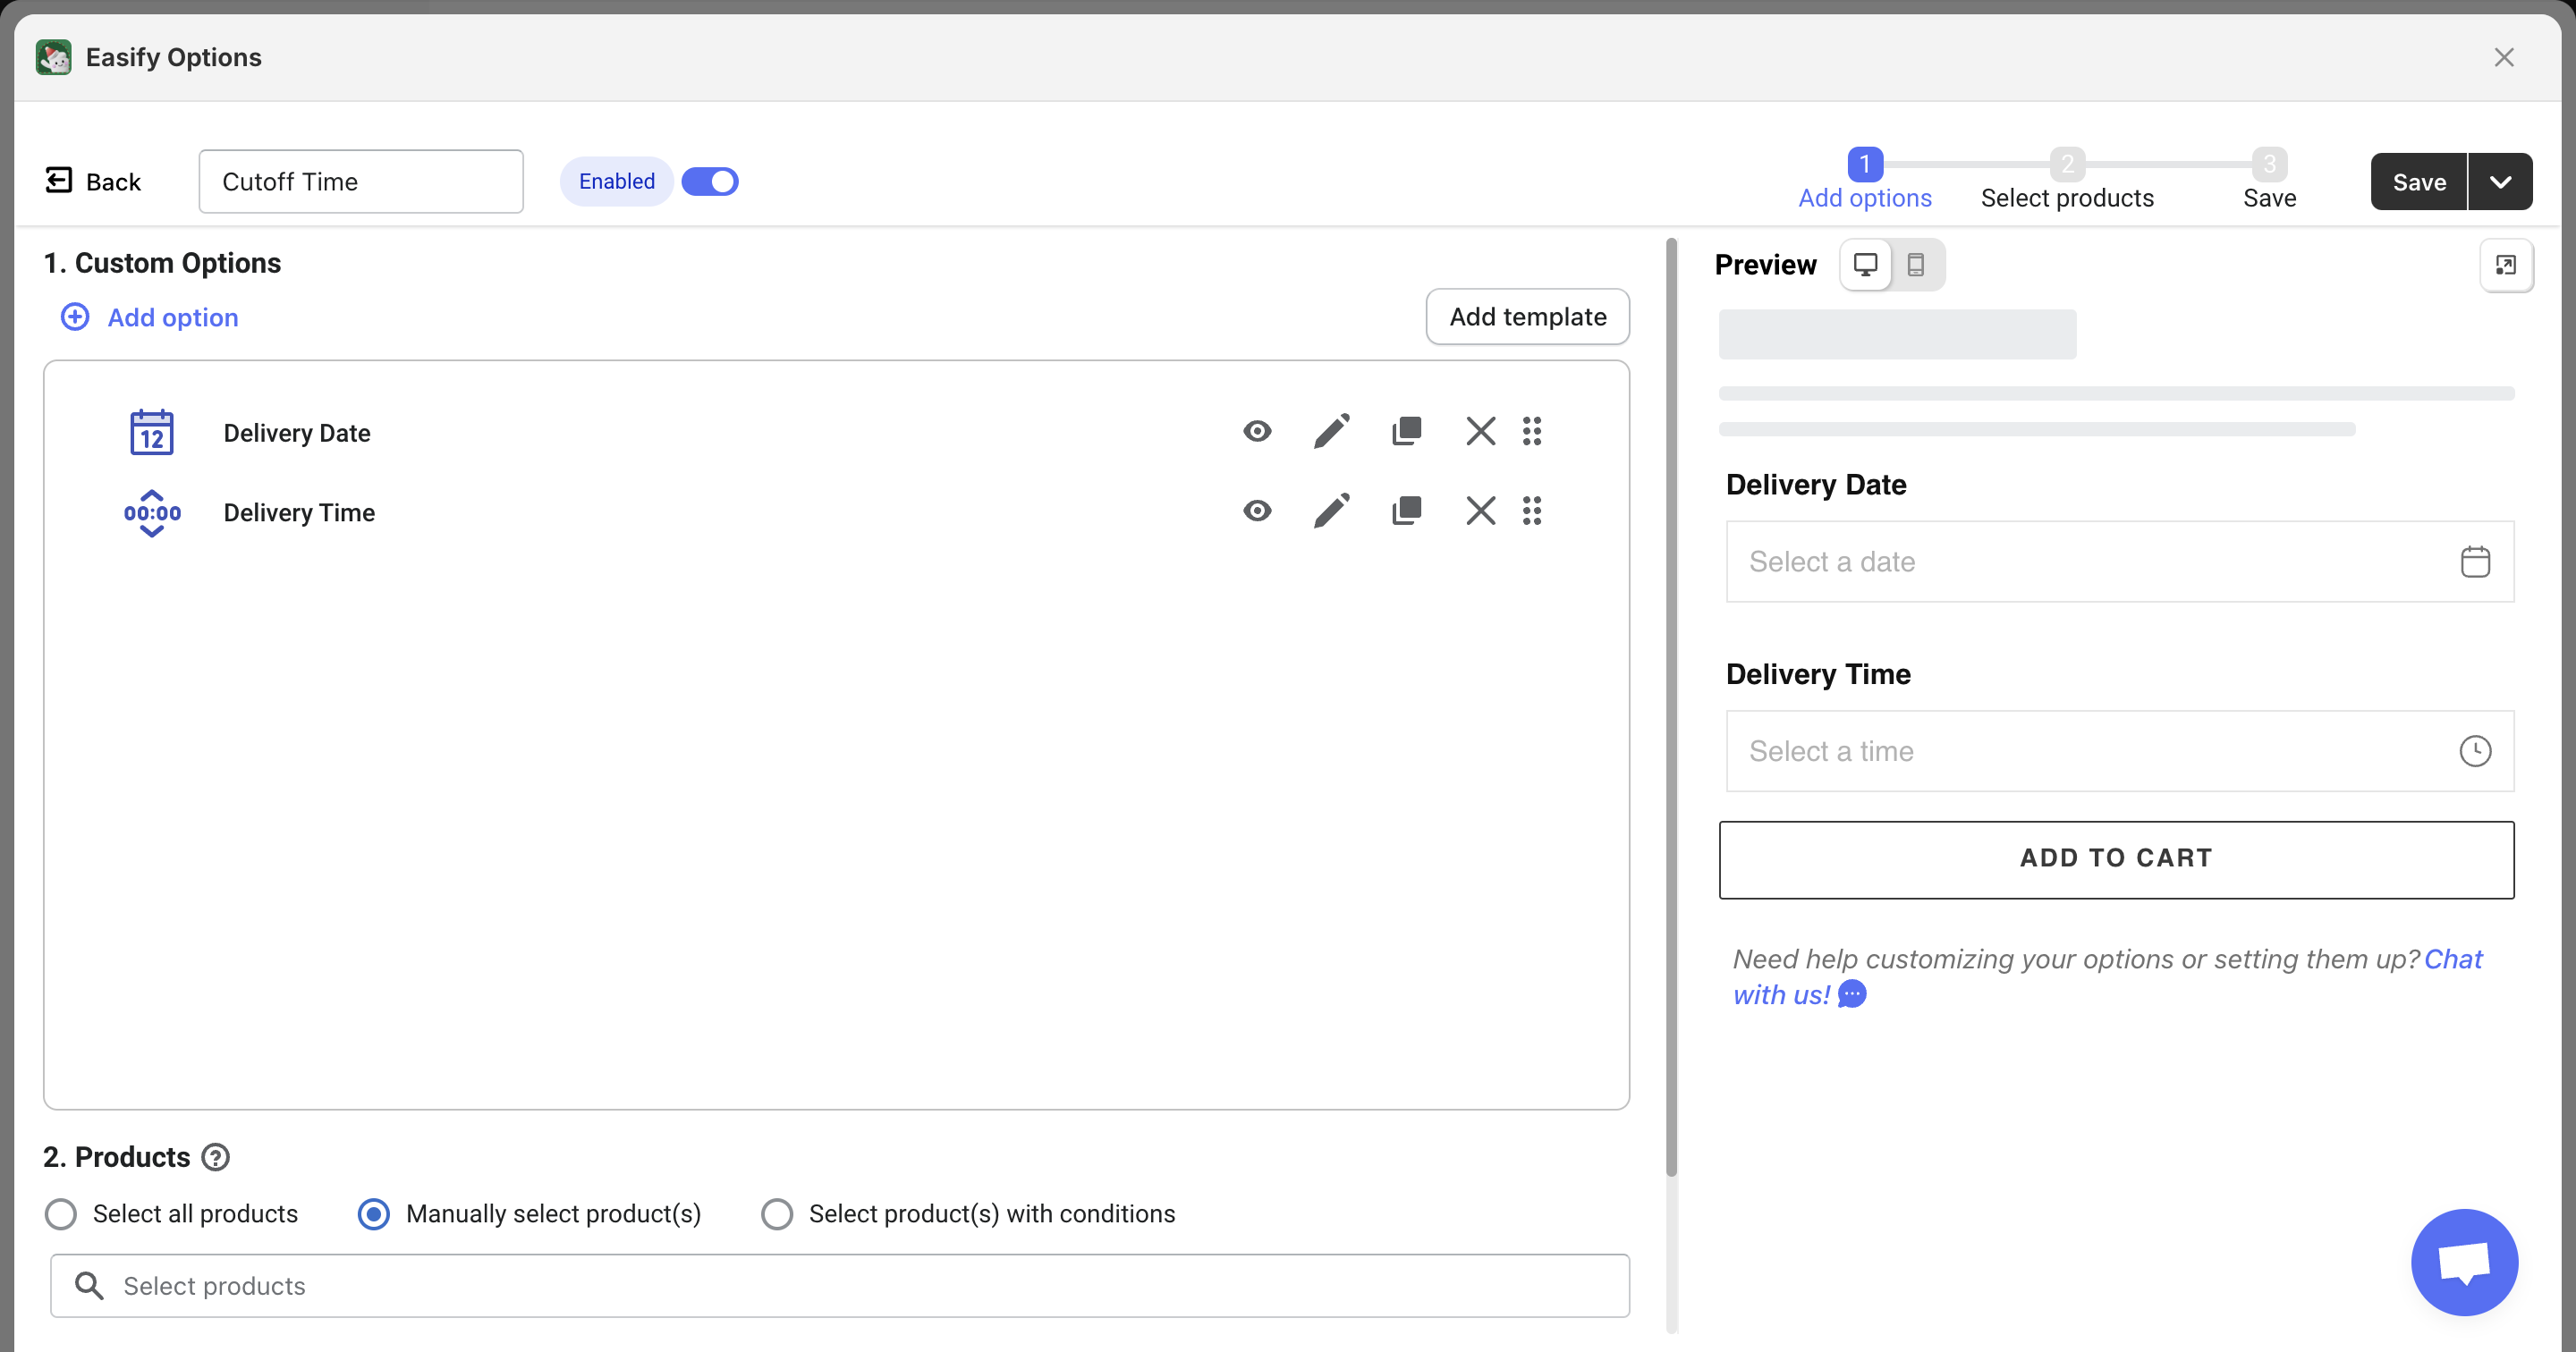Switch preview to mobile view
The width and height of the screenshot is (2576, 1352).
coord(1915,265)
